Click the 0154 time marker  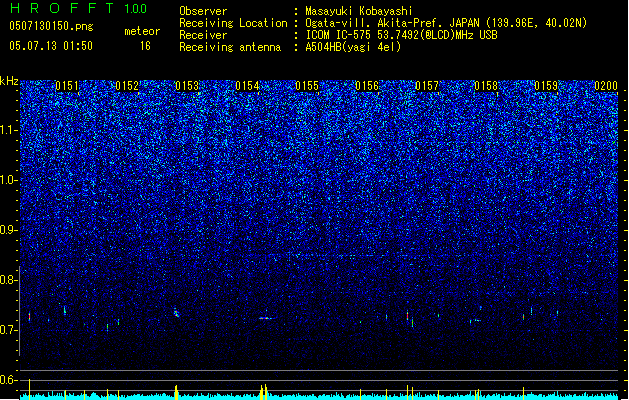coord(247,86)
